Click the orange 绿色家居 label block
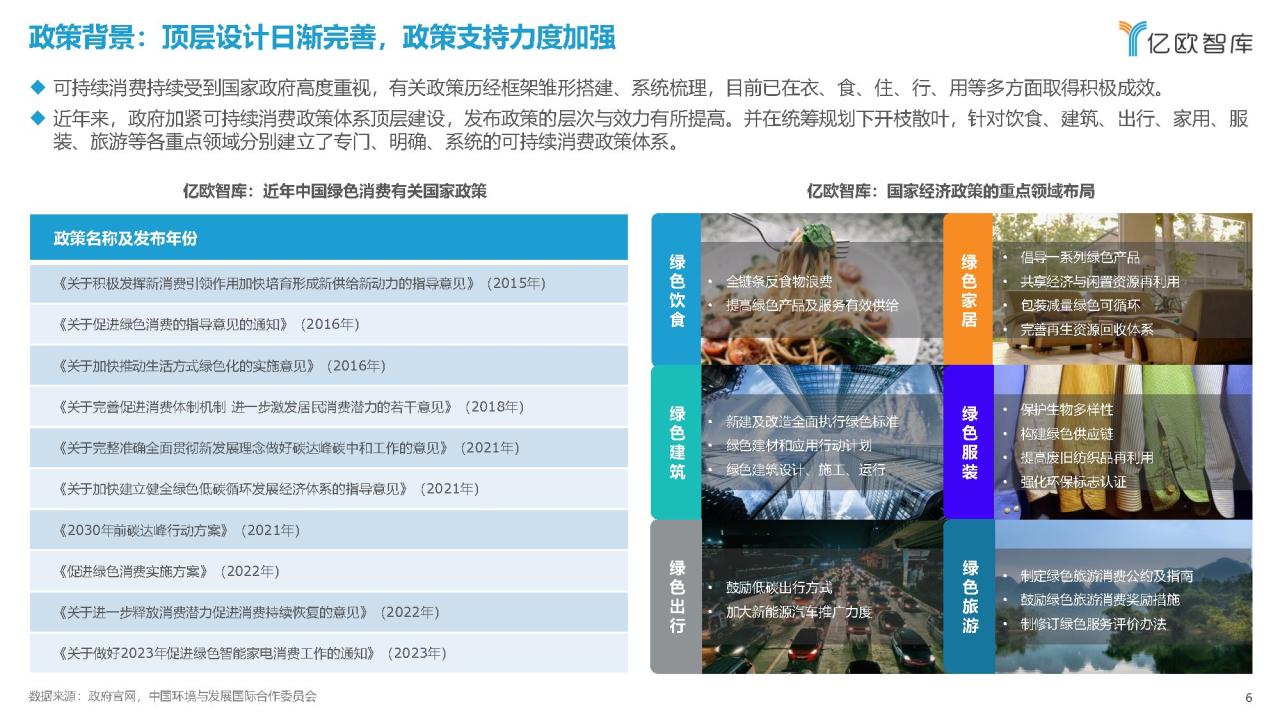The image size is (1280, 720). tap(968, 290)
